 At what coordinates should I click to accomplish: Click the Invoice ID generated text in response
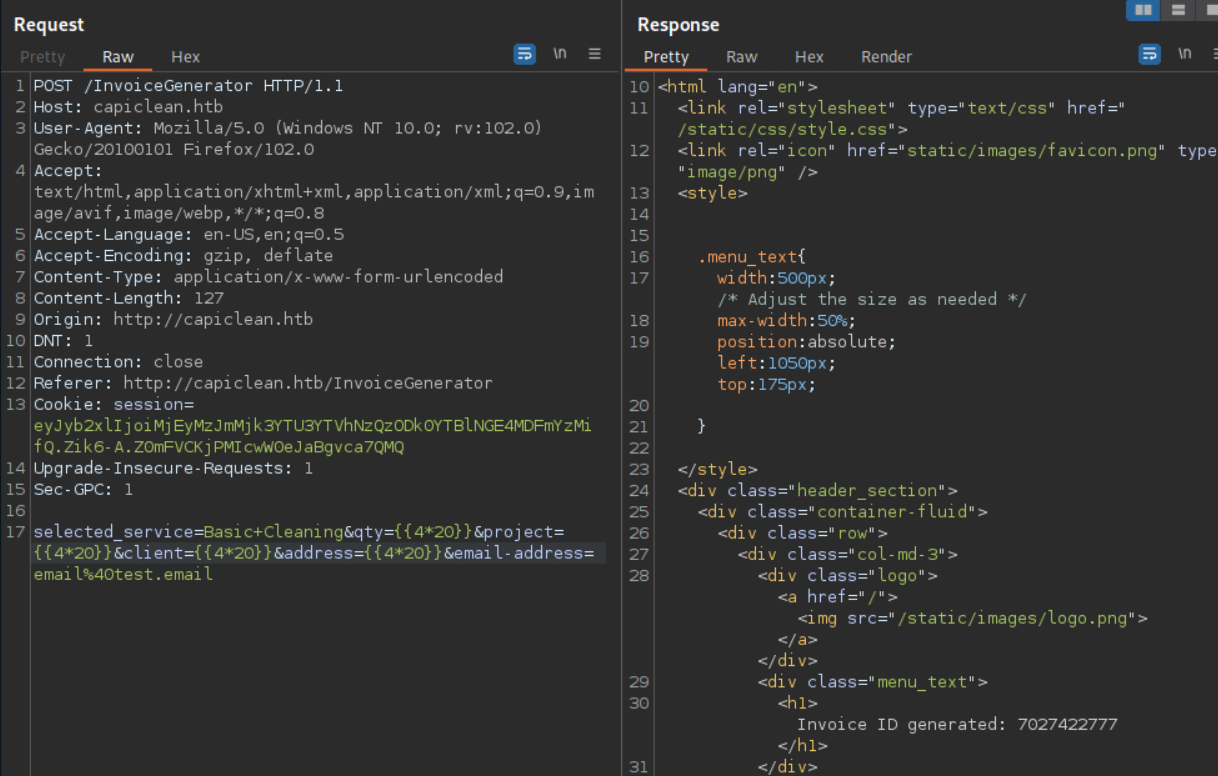coord(956,724)
